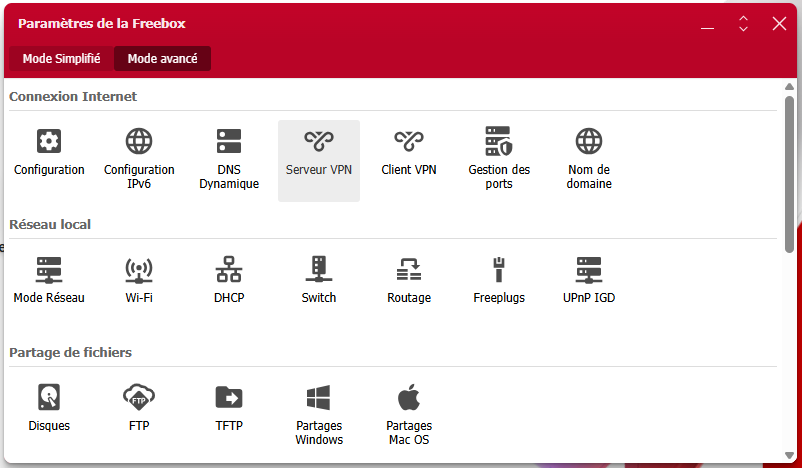
Task: Open Partages Windows settings
Action: click(319, 416)
